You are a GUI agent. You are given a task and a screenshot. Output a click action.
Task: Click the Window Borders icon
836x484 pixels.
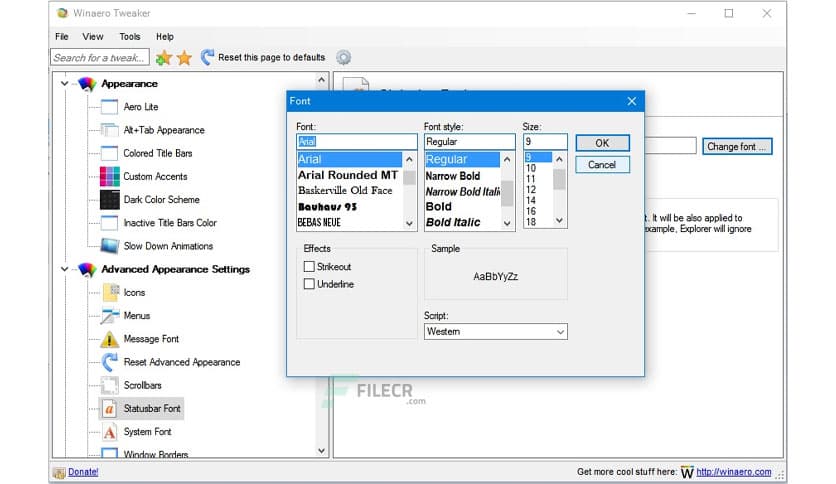click(109, 453)
